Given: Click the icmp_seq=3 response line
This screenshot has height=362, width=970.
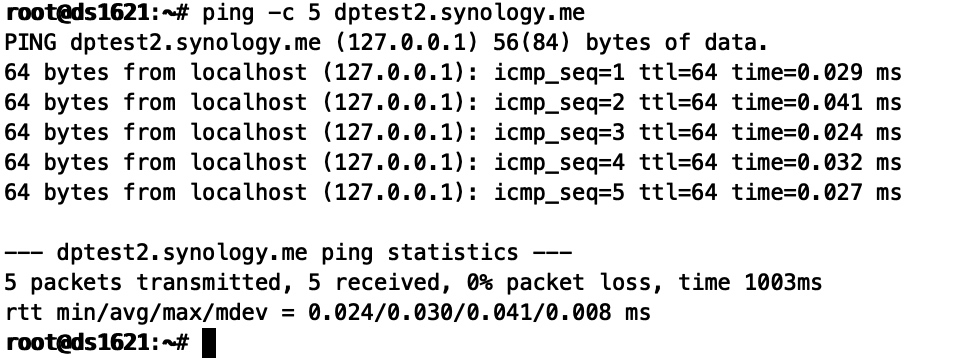Looking at the screenshot, I should tap(453, 132).
